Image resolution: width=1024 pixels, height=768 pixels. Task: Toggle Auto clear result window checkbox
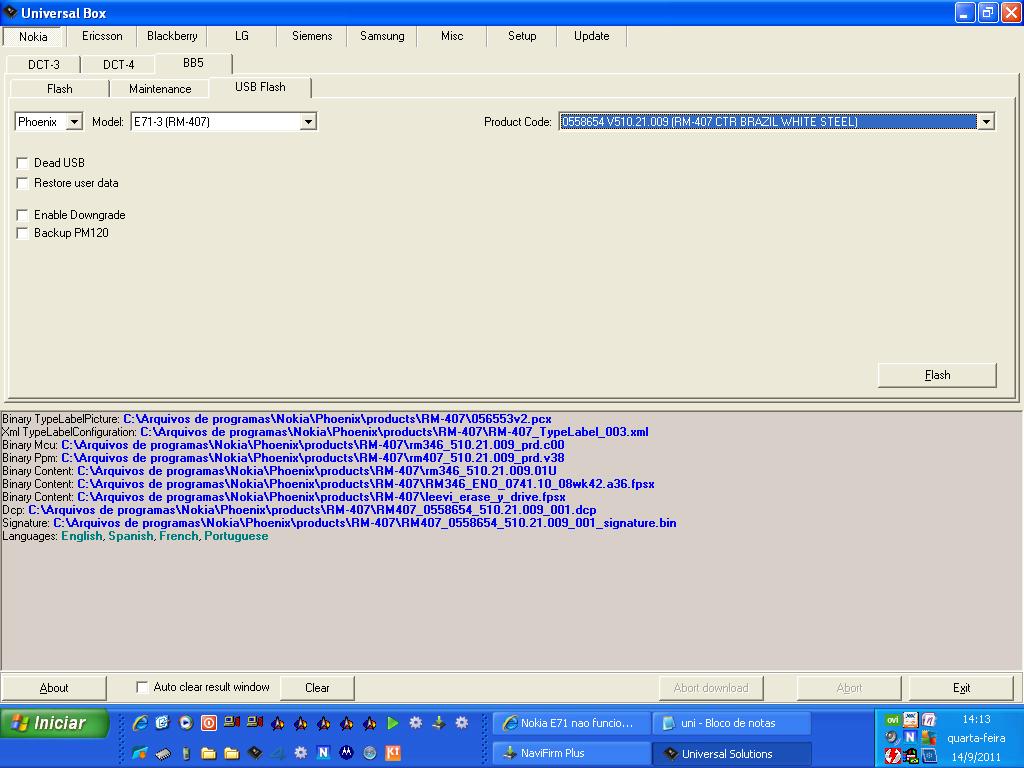click(x=142, y=687)
